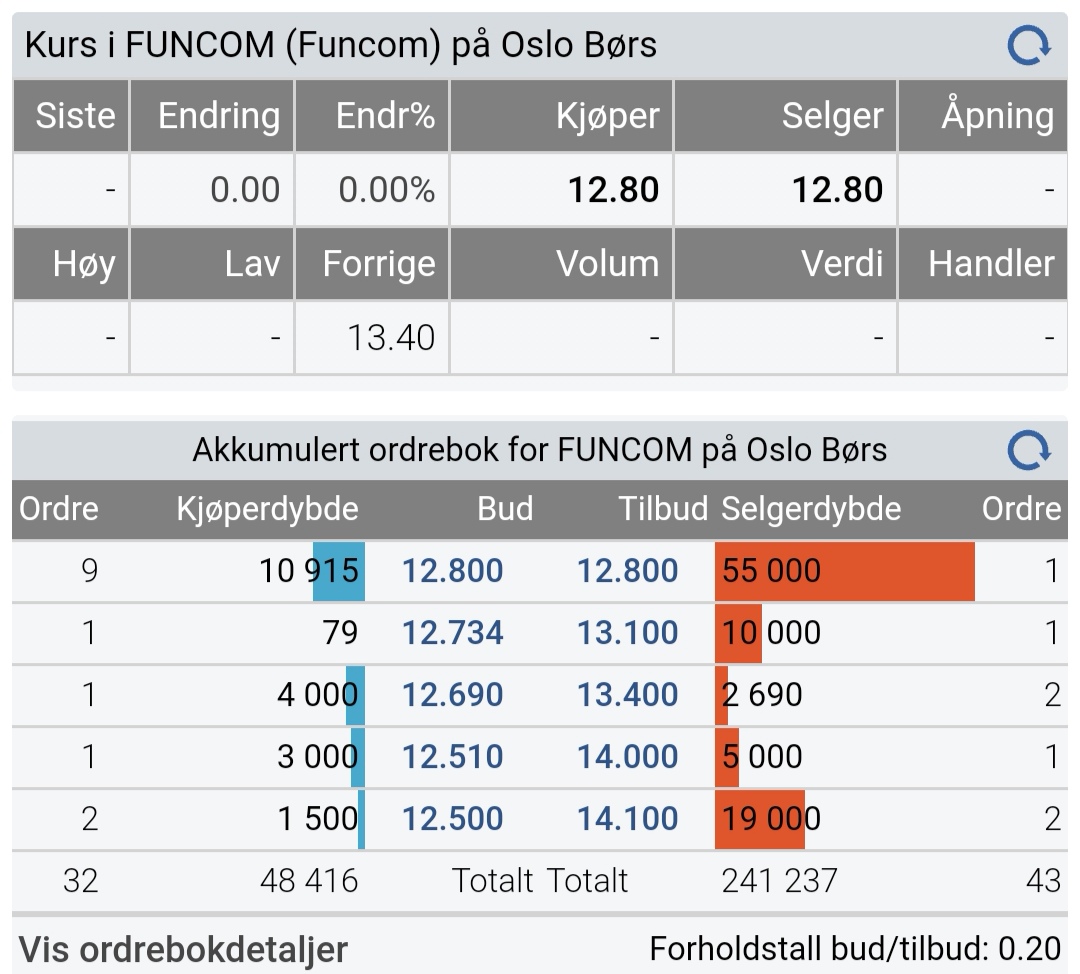Click the bid price 12.690
Viewport: 1080px width, 974px height.
453,694
